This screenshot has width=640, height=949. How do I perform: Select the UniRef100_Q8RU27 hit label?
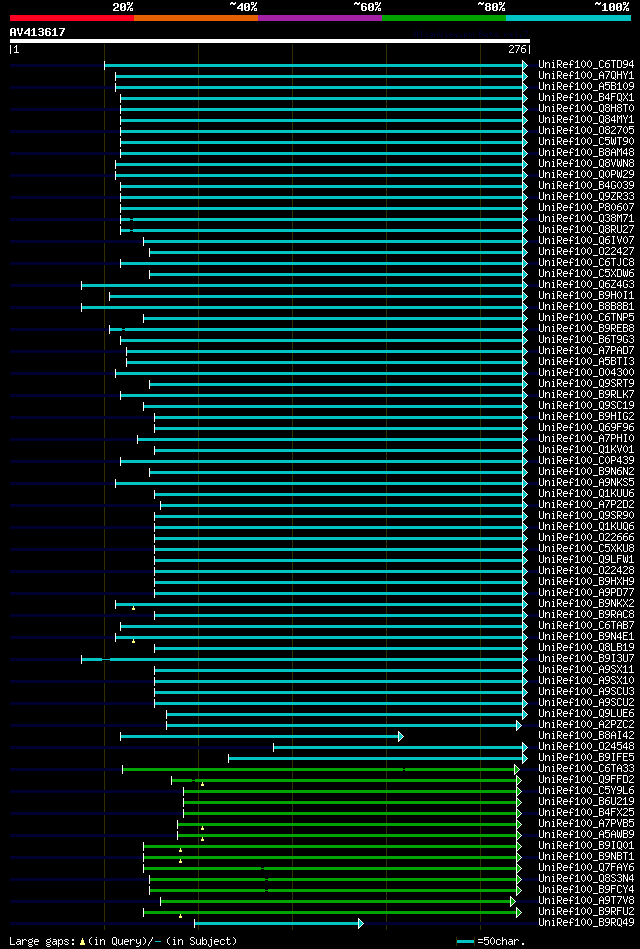coord(586,229)
